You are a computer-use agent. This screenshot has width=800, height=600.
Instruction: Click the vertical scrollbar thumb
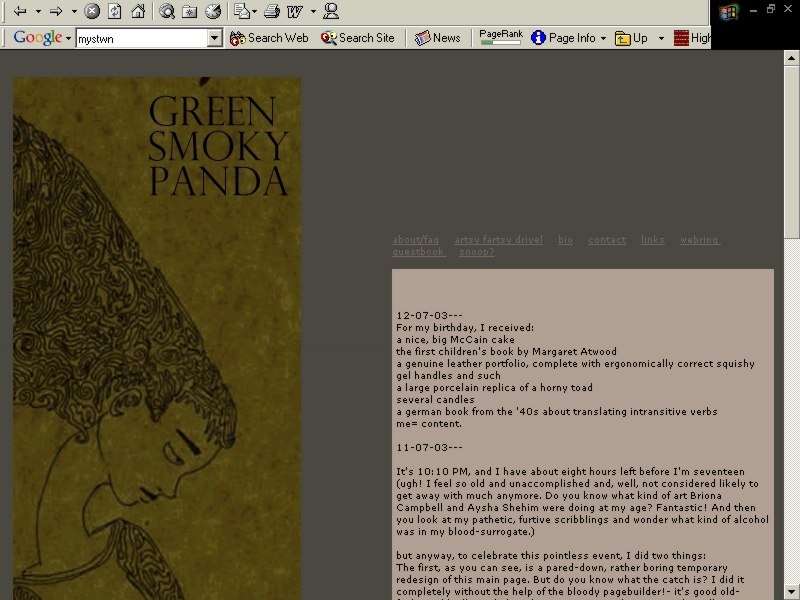791,152
